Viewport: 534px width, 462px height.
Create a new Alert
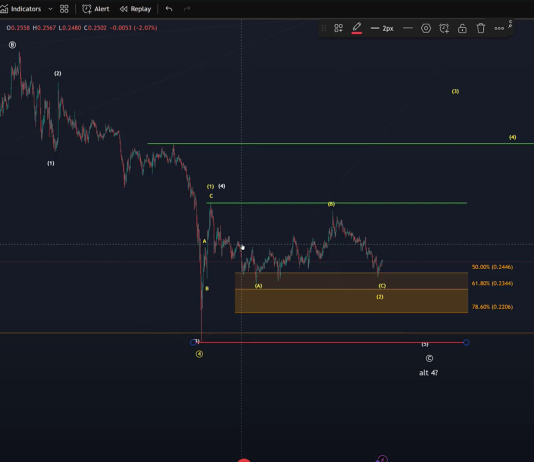point(96,9)
